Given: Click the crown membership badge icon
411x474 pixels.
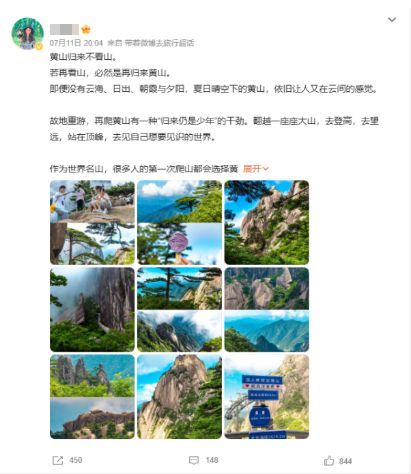Looking at the screenshot, I should click(86, 30).
